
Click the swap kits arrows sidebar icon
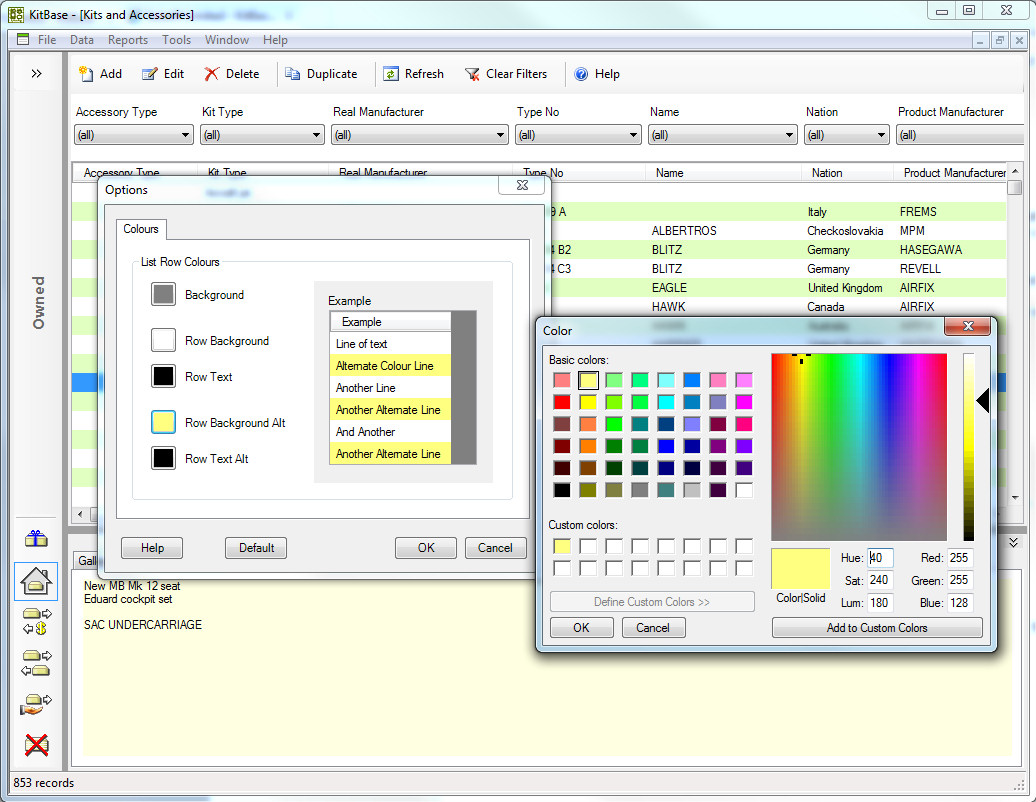[36, 663]
